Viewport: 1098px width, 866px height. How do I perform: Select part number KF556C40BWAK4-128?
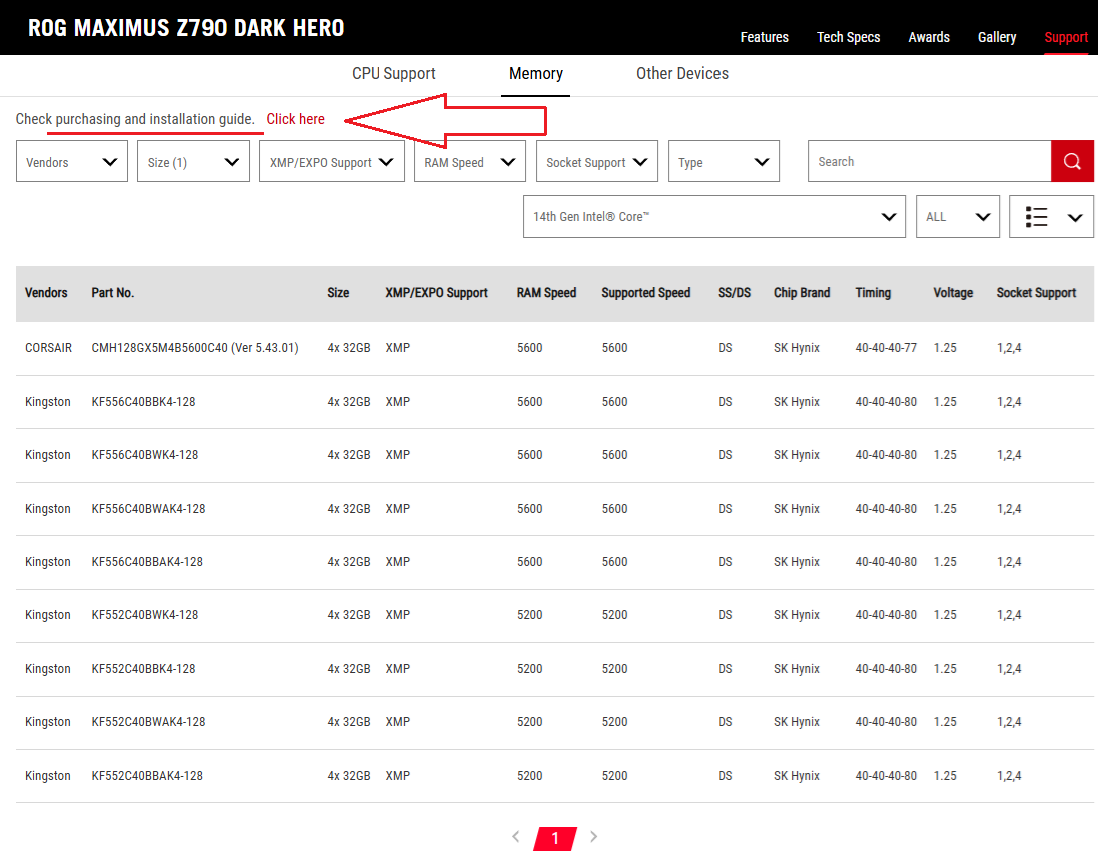(148, 509)
